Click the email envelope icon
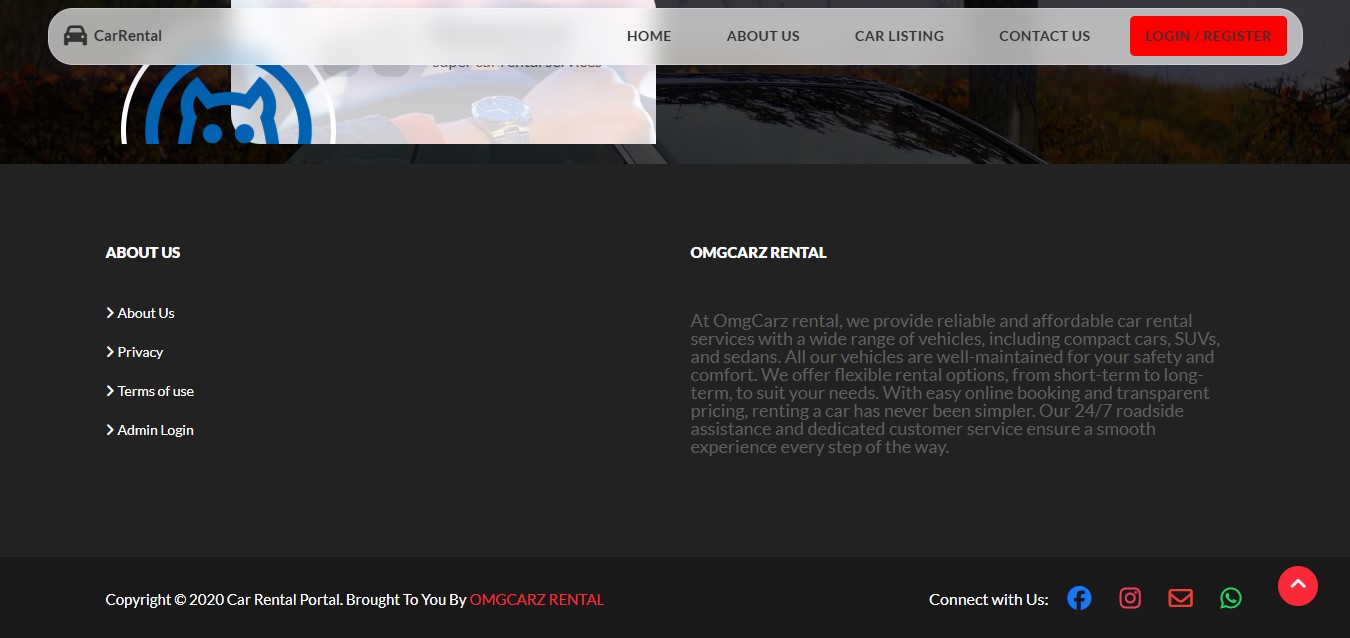Viewport: 1350px width, 638px height. click(1181, 598)
